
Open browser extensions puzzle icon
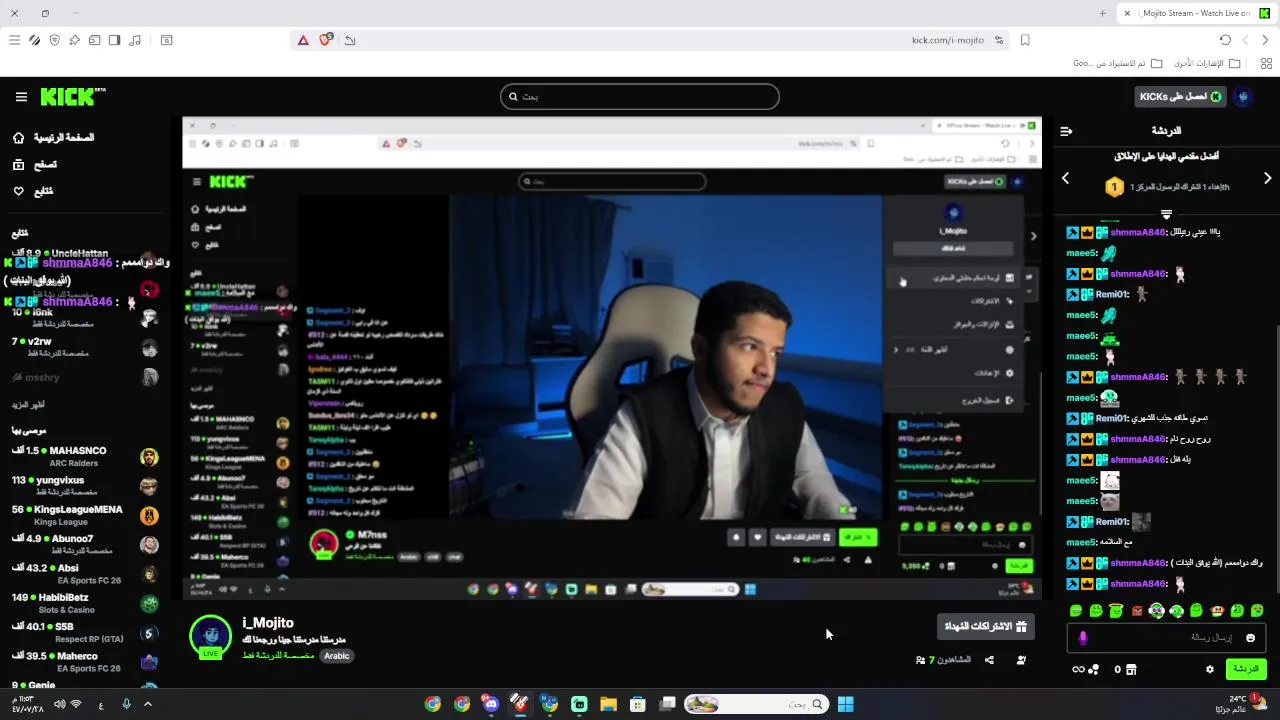[x=74, y=40]
